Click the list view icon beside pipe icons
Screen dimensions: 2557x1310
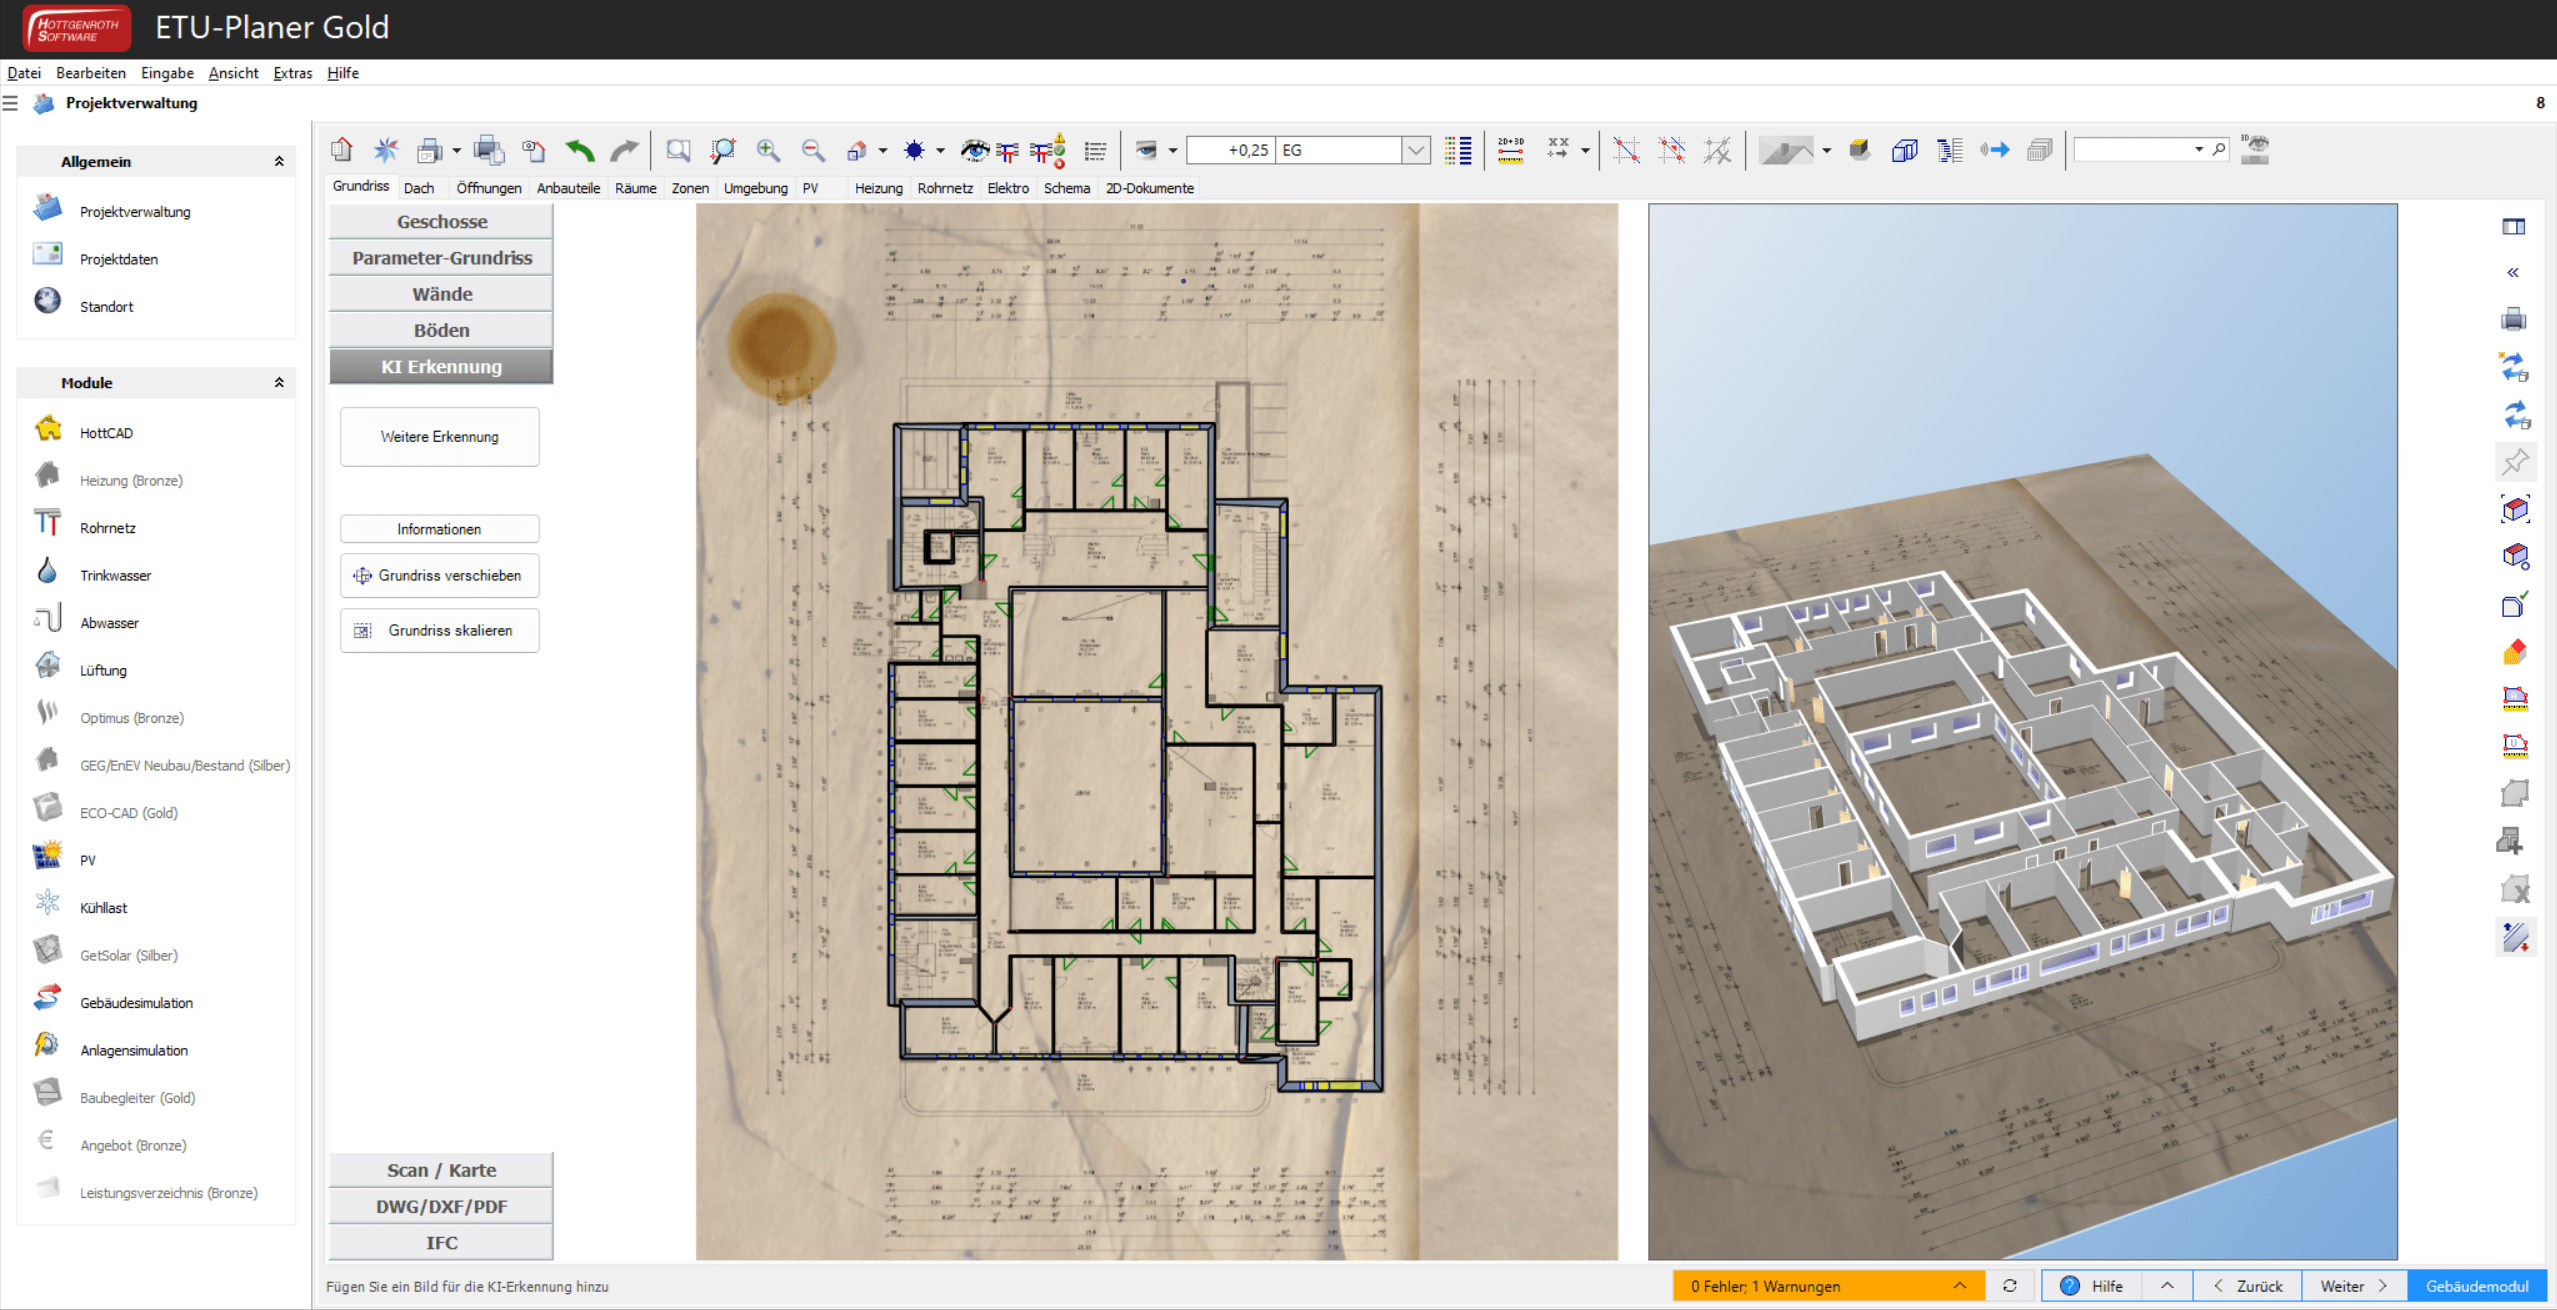pos(1095,150)
